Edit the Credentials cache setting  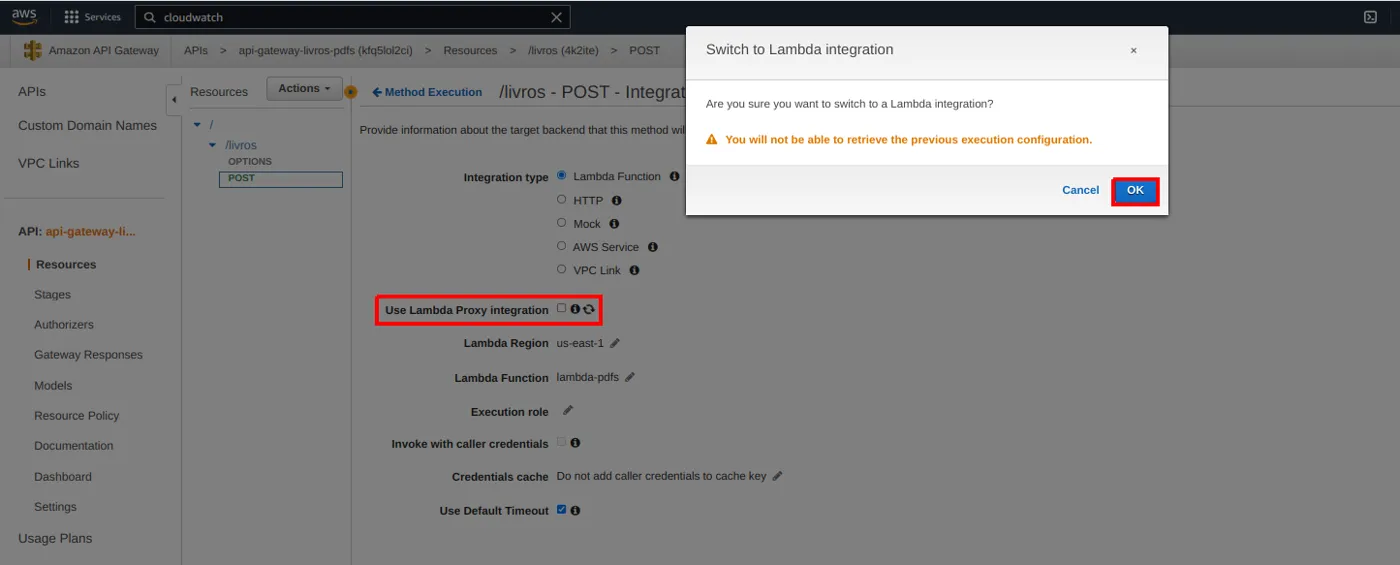(x=777, y=476)
